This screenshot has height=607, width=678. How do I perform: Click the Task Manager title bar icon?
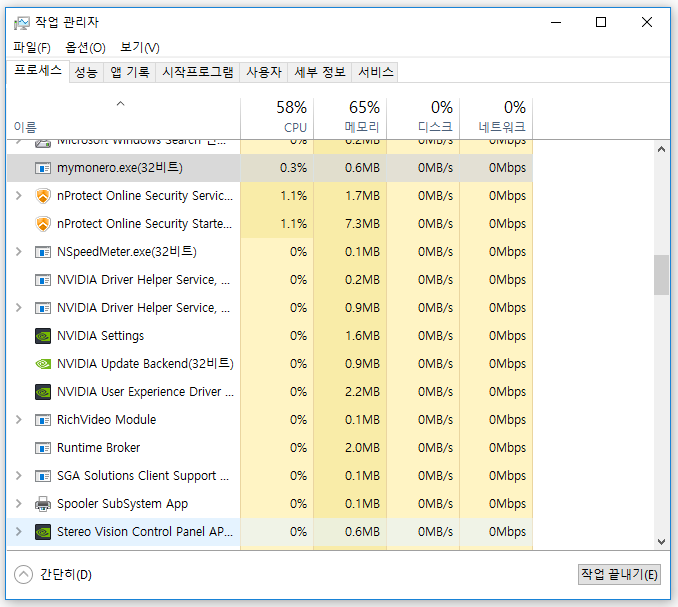tap(22, 22)
